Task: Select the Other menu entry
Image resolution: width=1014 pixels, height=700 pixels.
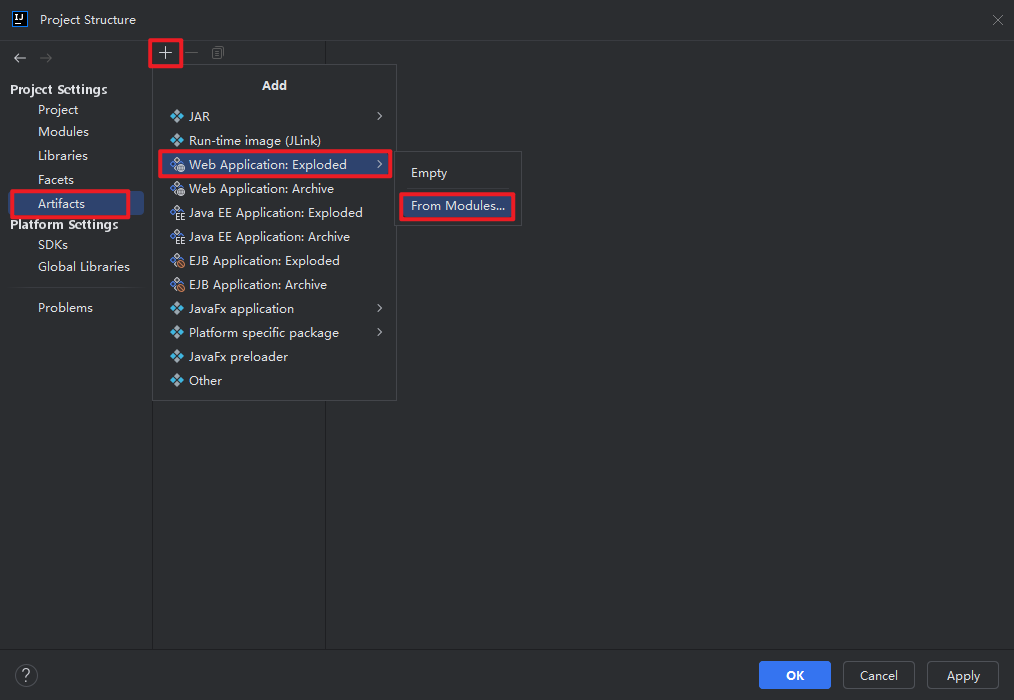Action: click(275, 380)
